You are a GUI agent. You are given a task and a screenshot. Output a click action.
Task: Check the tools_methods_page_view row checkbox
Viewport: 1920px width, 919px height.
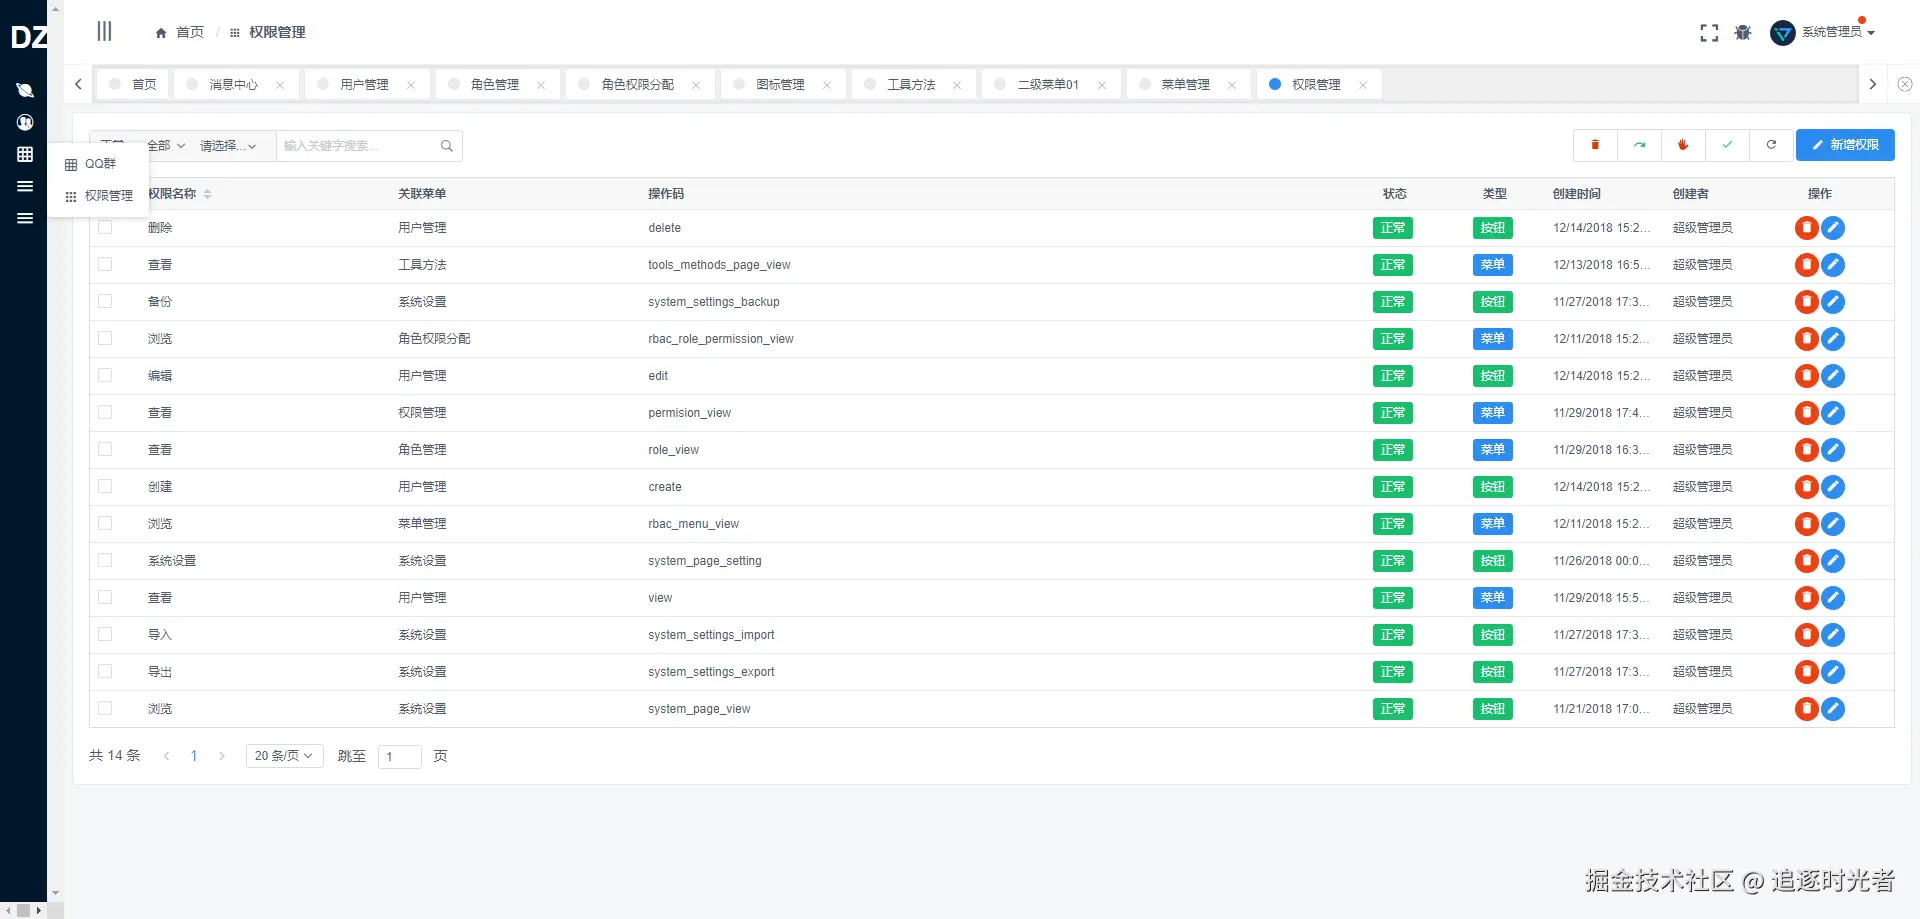[x=105, y=264]
